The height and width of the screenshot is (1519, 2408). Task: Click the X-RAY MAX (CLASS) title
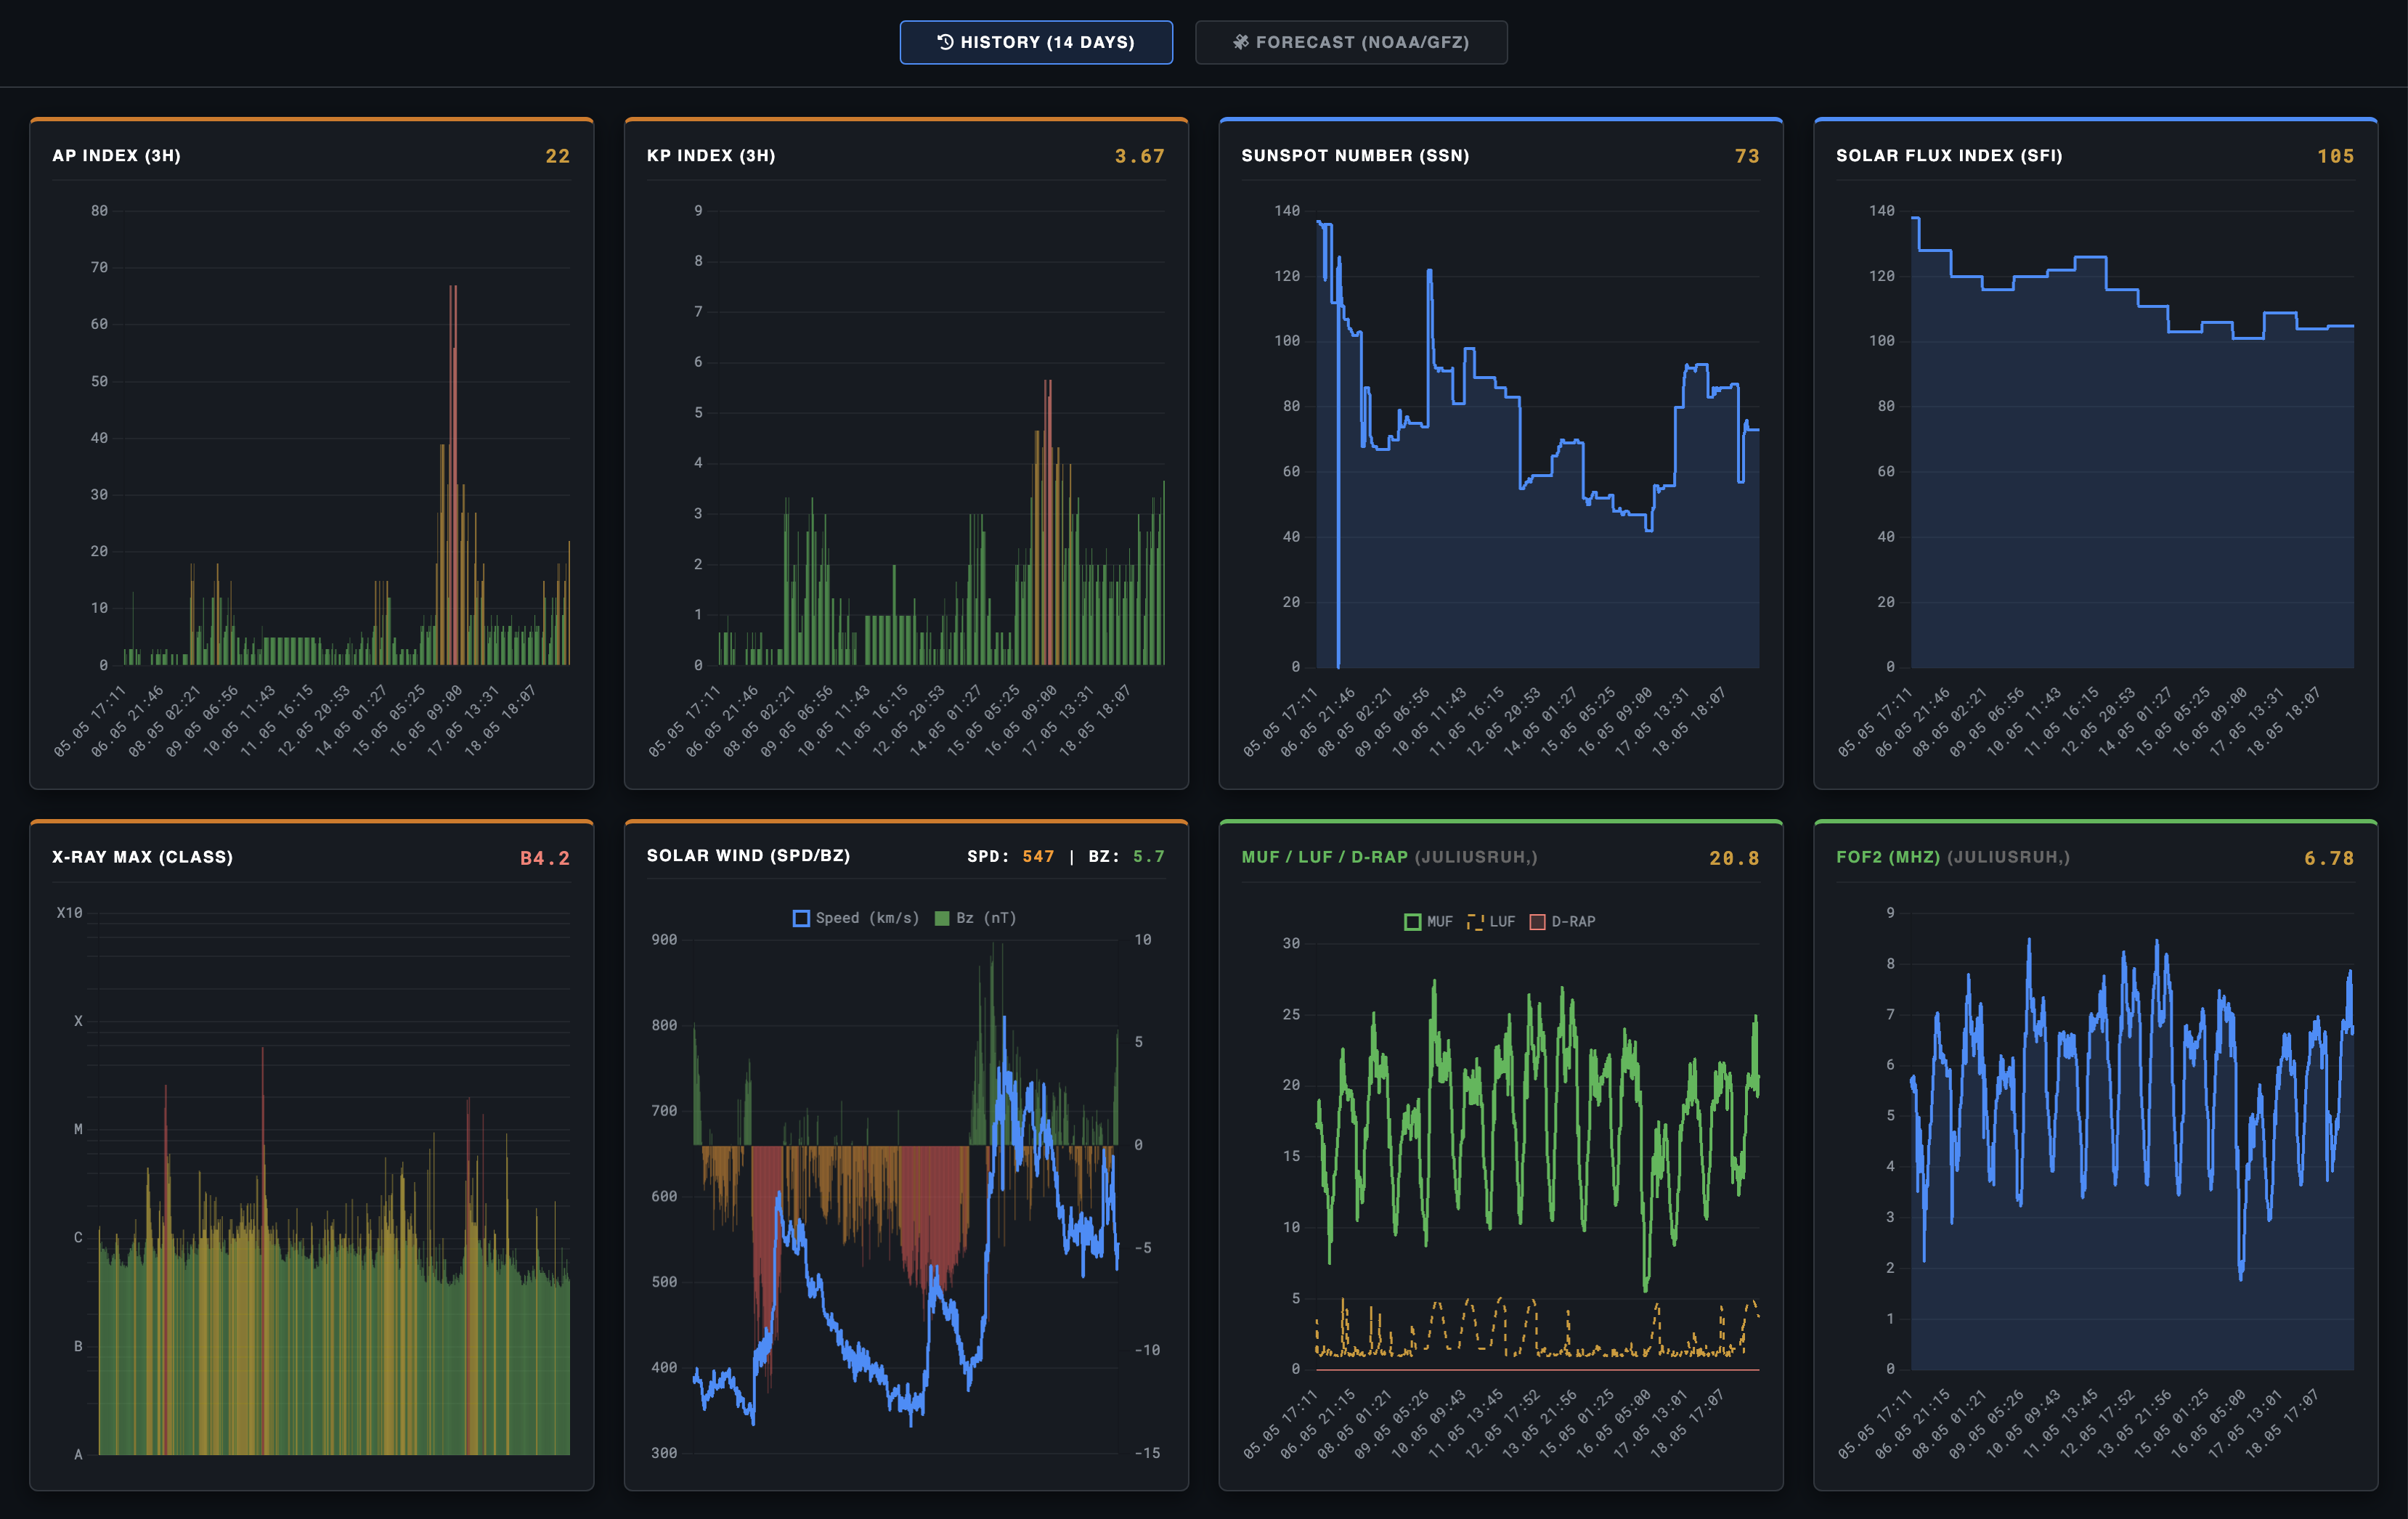click(x=142, y=857)
